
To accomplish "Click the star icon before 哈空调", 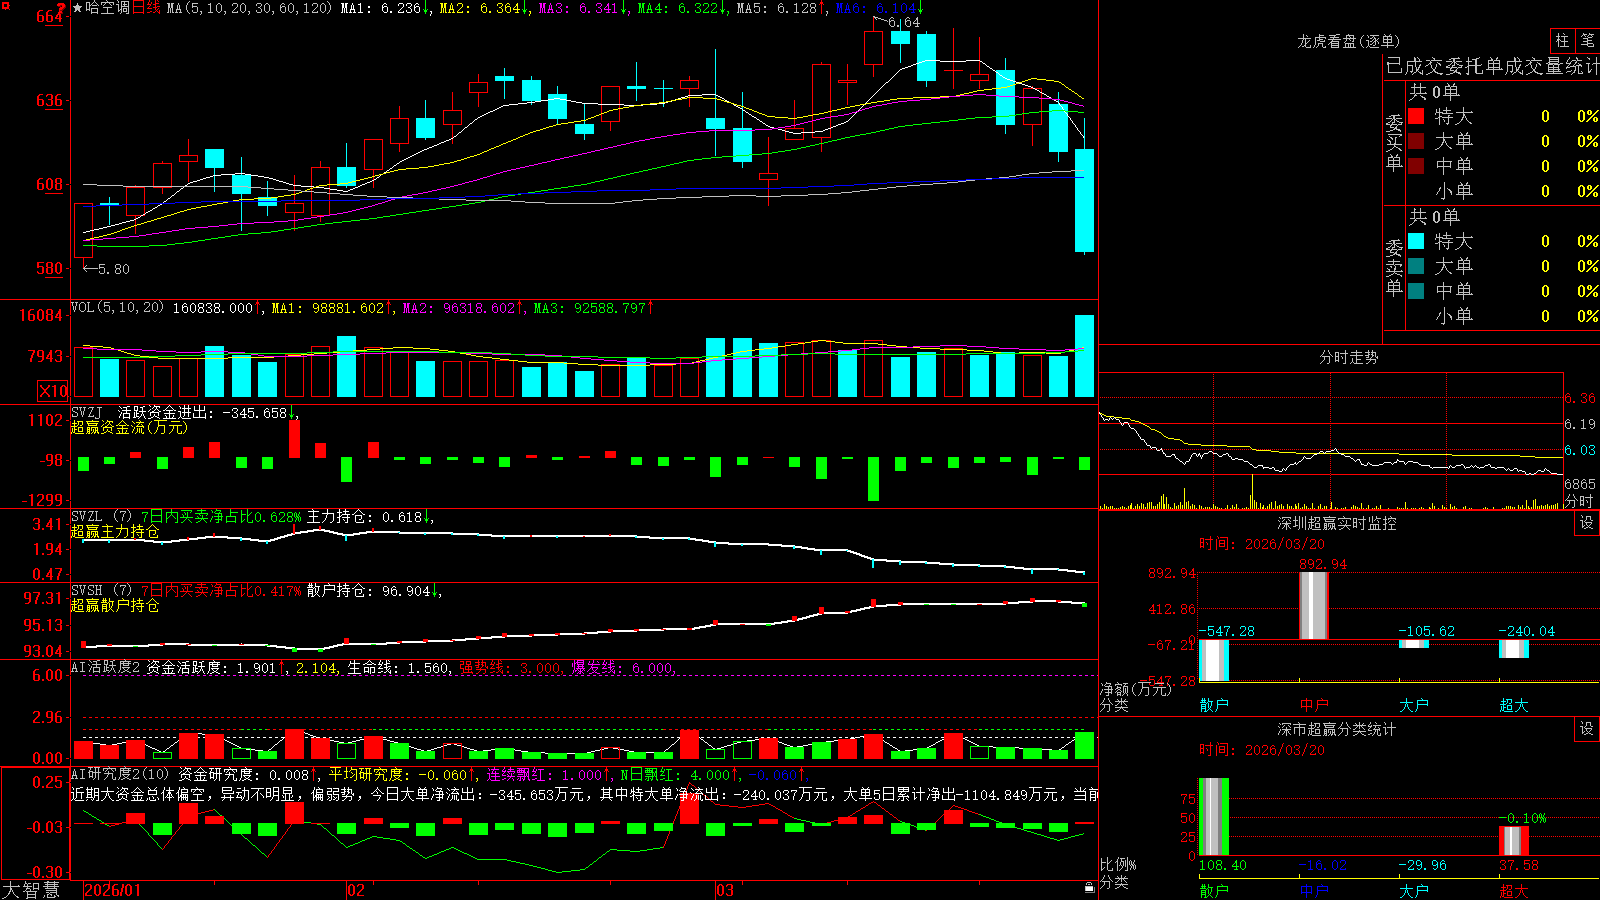I will pyautogui.click(x=77, y=8).
